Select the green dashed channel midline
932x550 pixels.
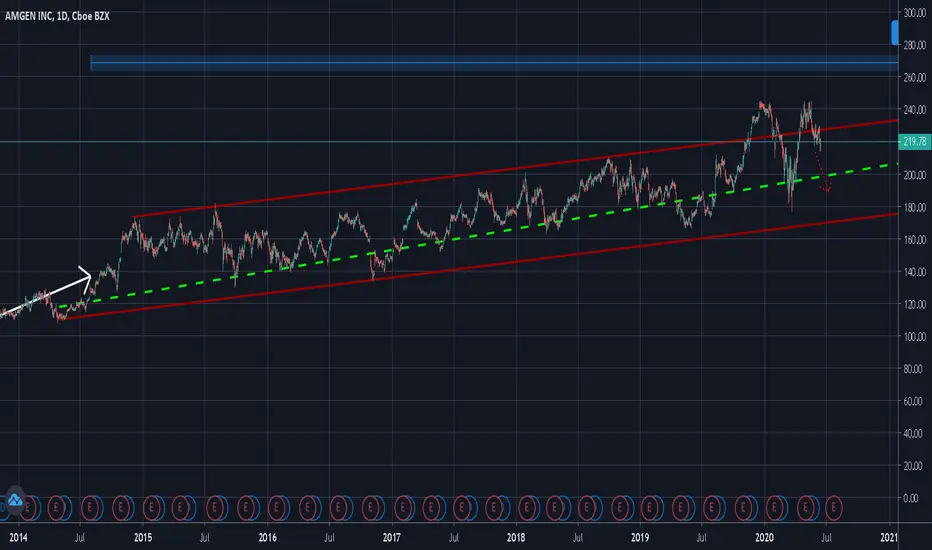click(478, 235)
